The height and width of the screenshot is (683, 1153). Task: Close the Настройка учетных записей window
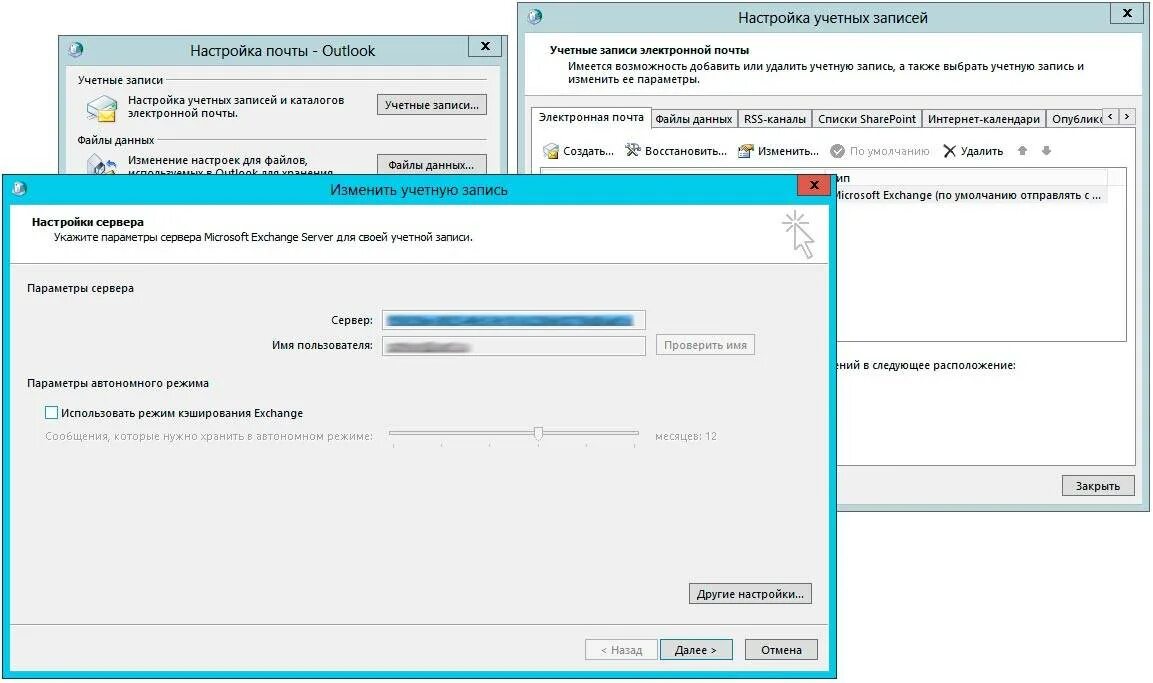tap(1127, 13)
